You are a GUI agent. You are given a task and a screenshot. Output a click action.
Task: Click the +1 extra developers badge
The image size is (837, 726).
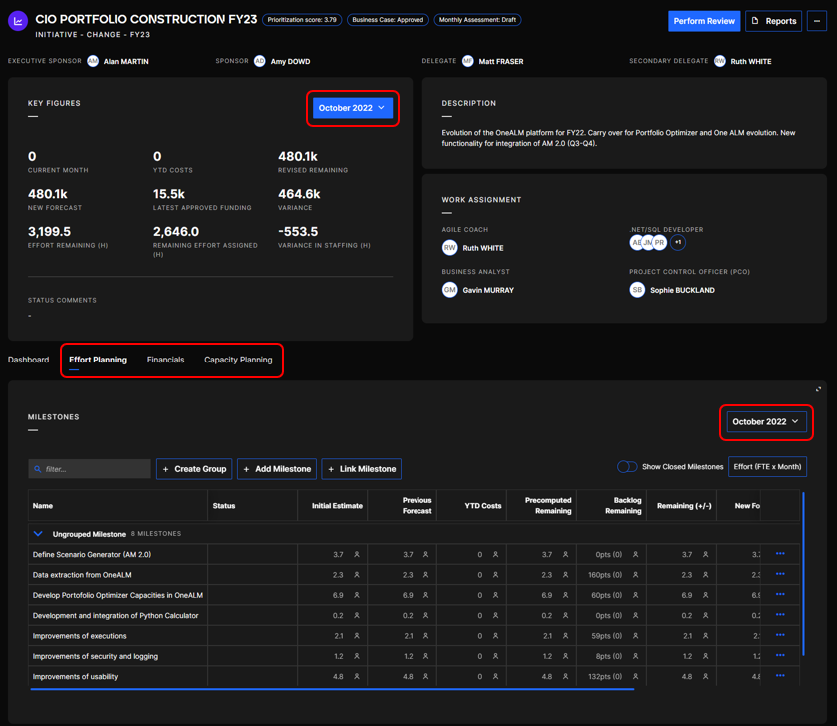coord(678,242)
